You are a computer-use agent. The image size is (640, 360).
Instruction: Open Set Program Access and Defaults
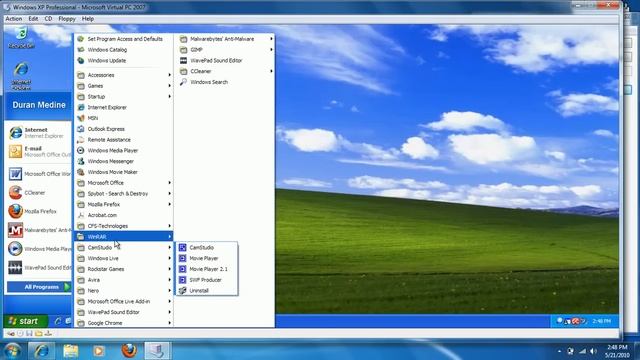(x=124, y=39)
